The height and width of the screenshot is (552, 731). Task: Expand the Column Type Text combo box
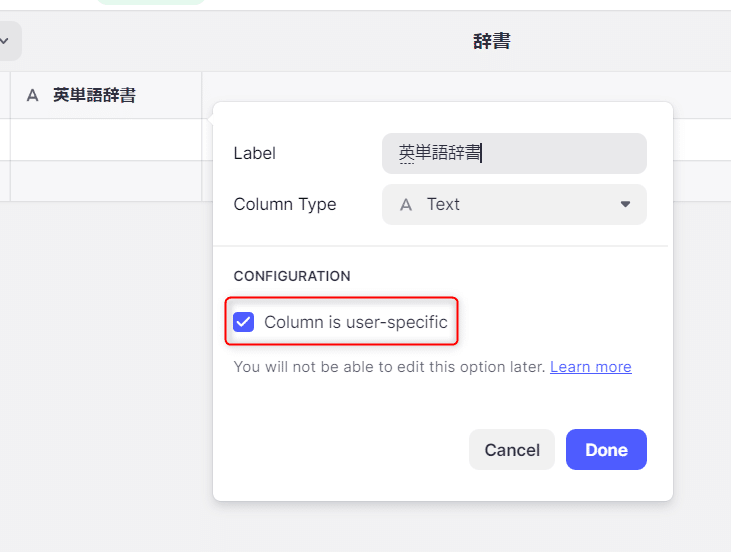pos(514,204)
